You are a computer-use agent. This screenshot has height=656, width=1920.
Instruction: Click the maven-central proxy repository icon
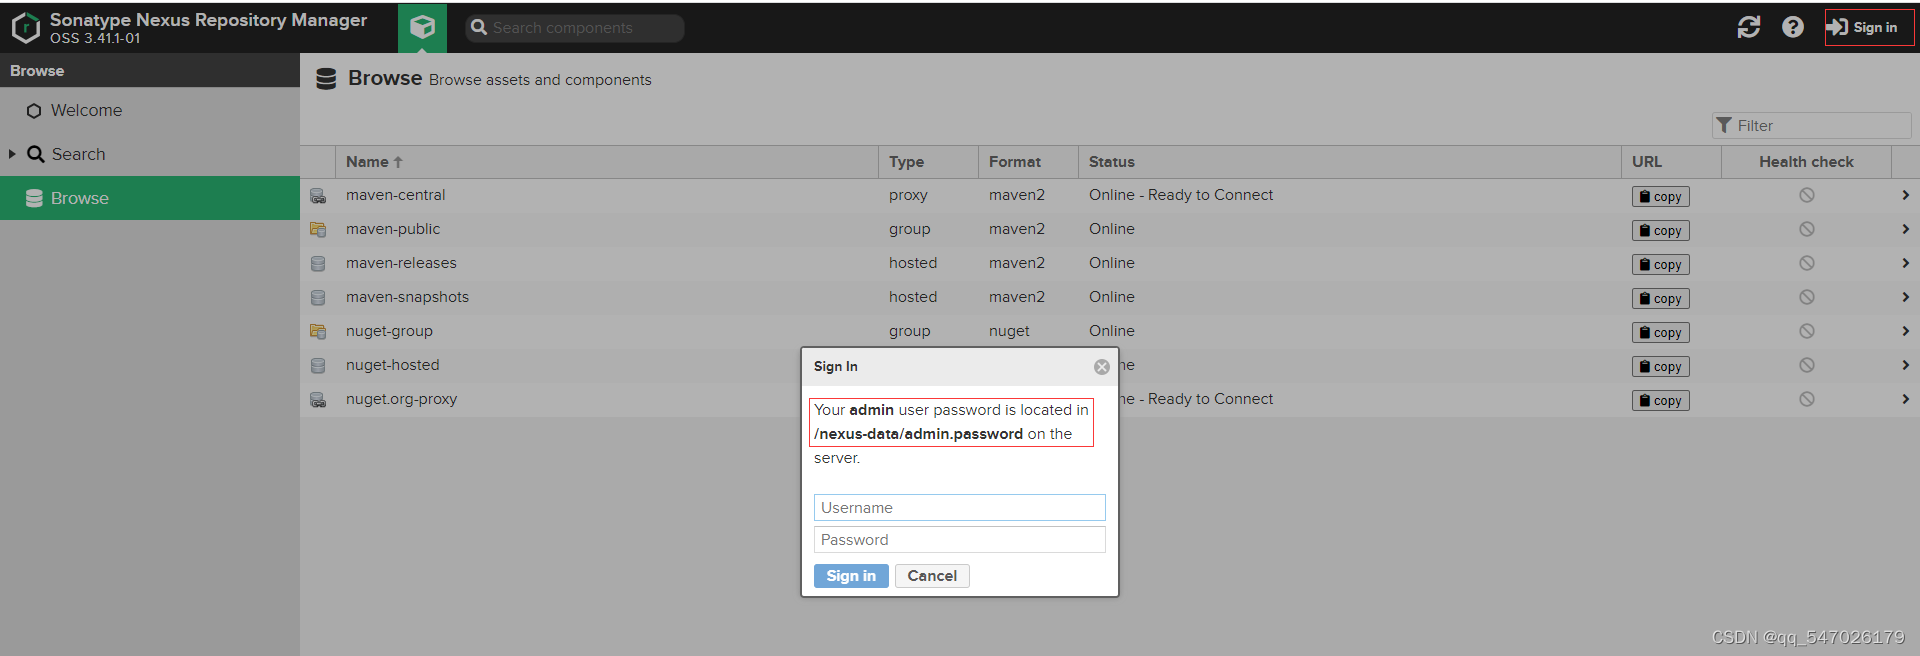coord(318,196)
